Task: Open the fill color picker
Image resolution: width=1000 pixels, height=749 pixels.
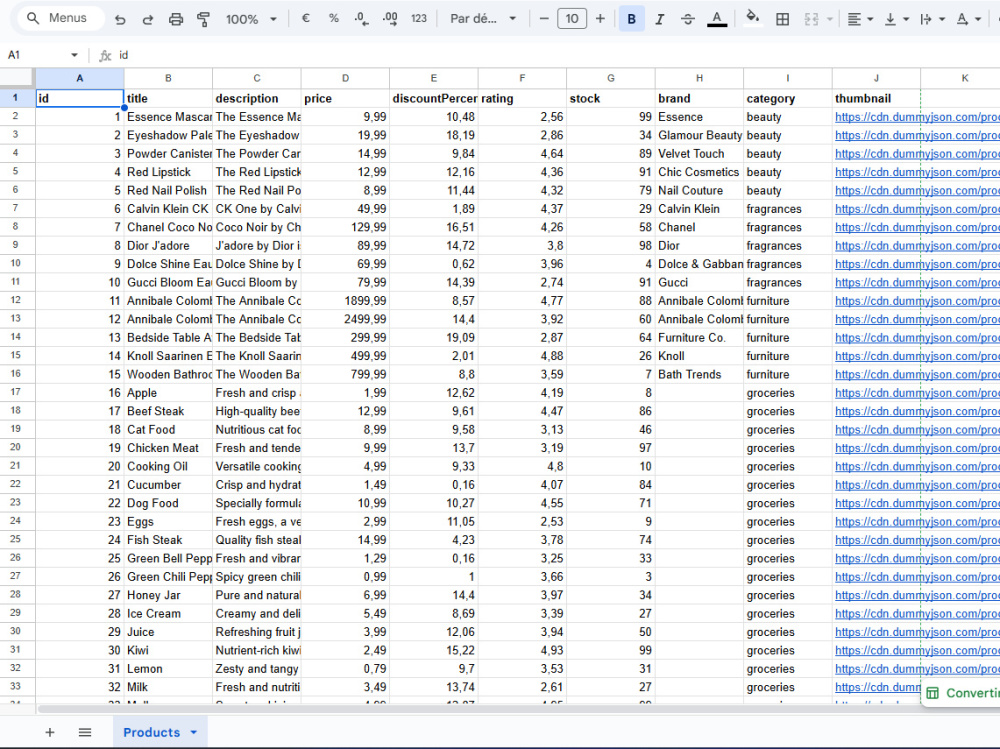Action: point(753,19)
